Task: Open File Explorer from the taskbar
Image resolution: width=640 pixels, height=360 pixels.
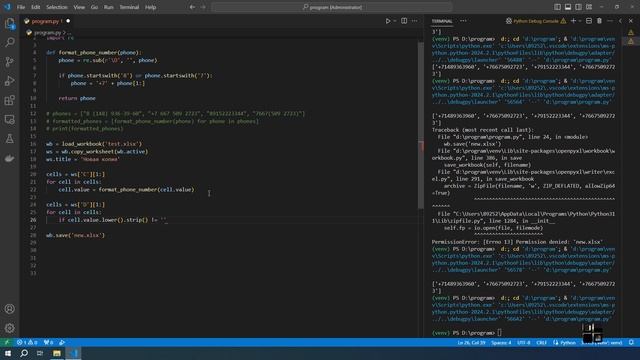Action: click(57, 353)
